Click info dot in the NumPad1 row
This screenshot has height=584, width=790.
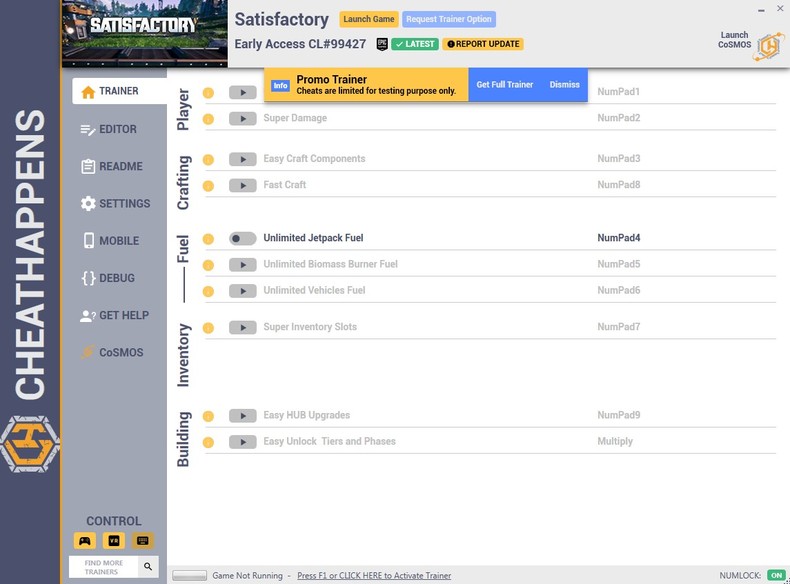(208, 93)
